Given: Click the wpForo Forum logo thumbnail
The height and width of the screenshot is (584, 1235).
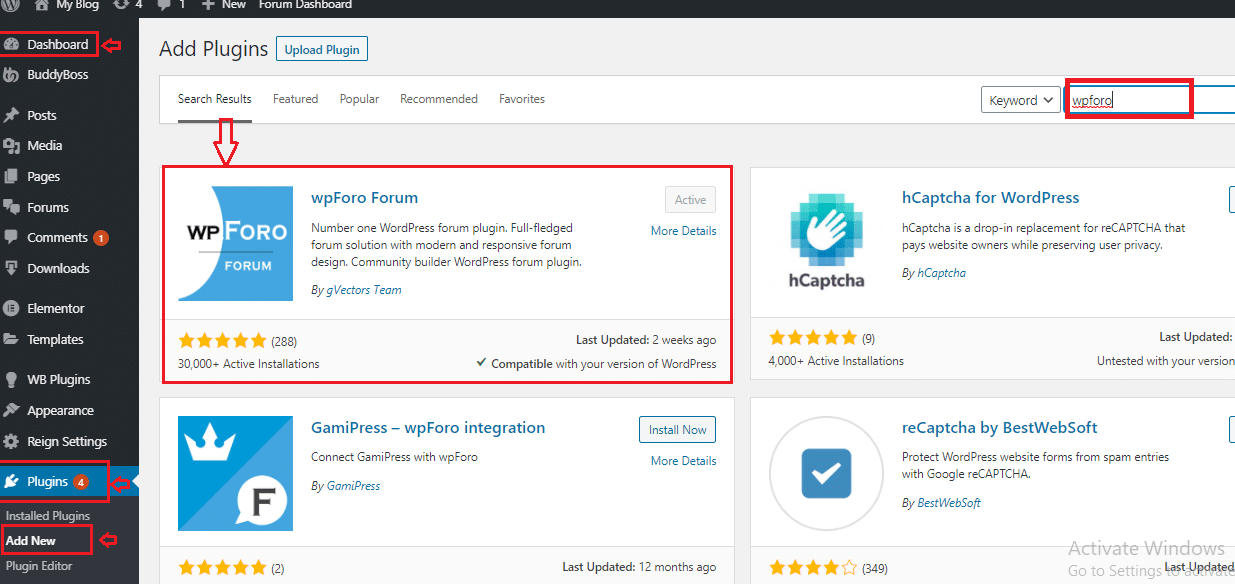Looking at the screenshot, I should point(235,243).
